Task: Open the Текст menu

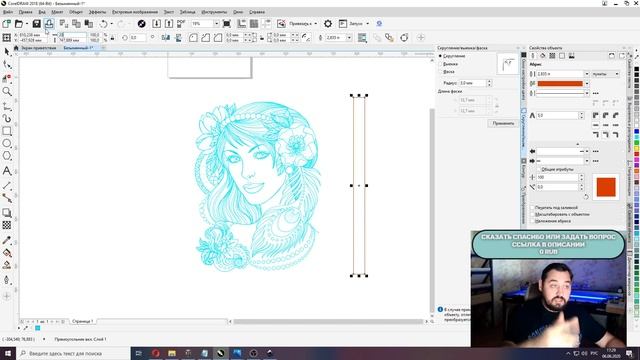Action: (x=169, y=12)
